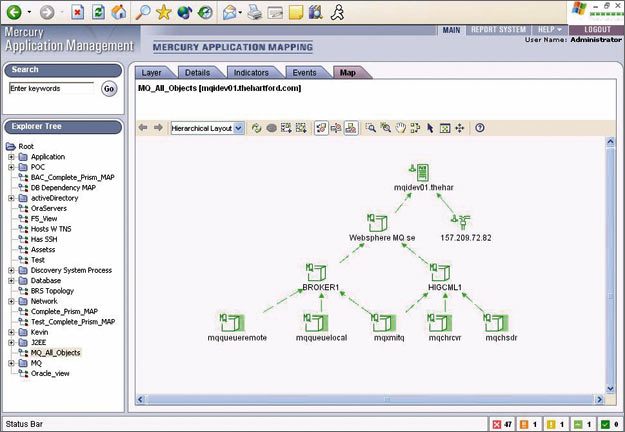Expand the J2EE folder
The width and height of the screenshot is (625, 432).
coord(11,342)
